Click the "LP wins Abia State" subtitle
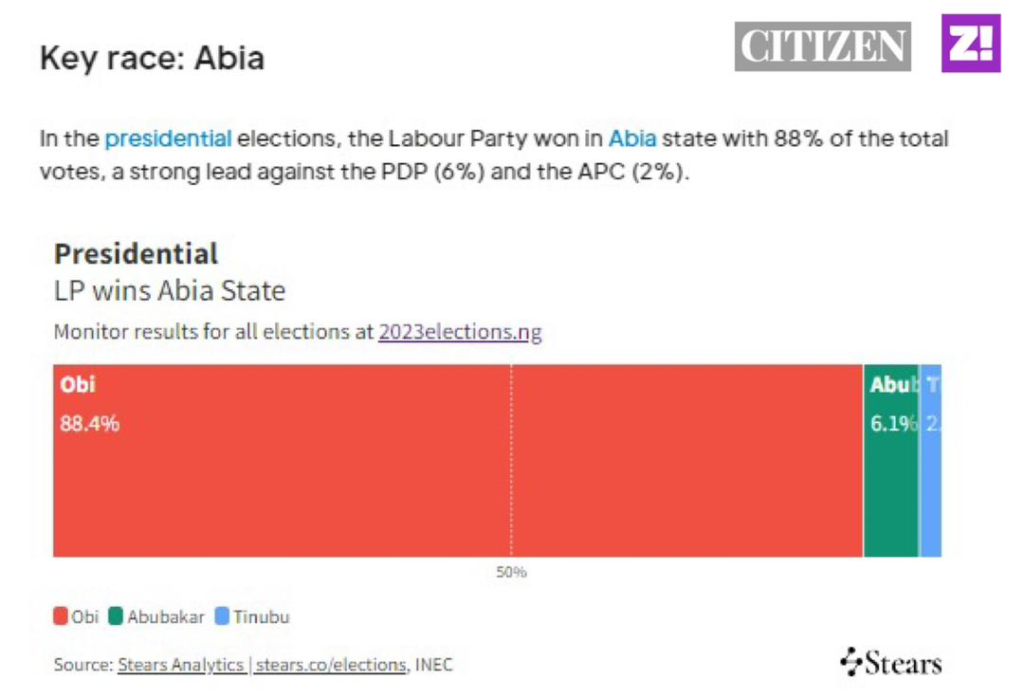This screenshot has height=698, width=1024. pyautogui.click(x=169, y=291)
